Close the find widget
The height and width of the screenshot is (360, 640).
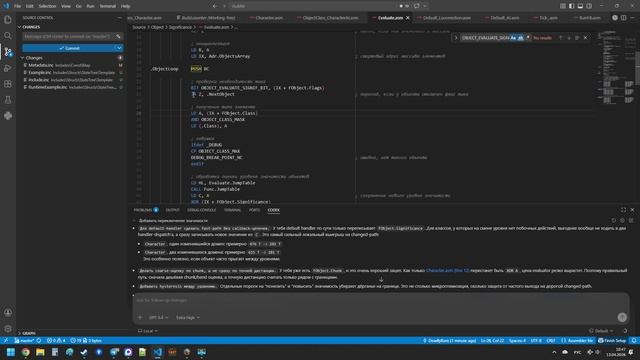tap(585, 38)
